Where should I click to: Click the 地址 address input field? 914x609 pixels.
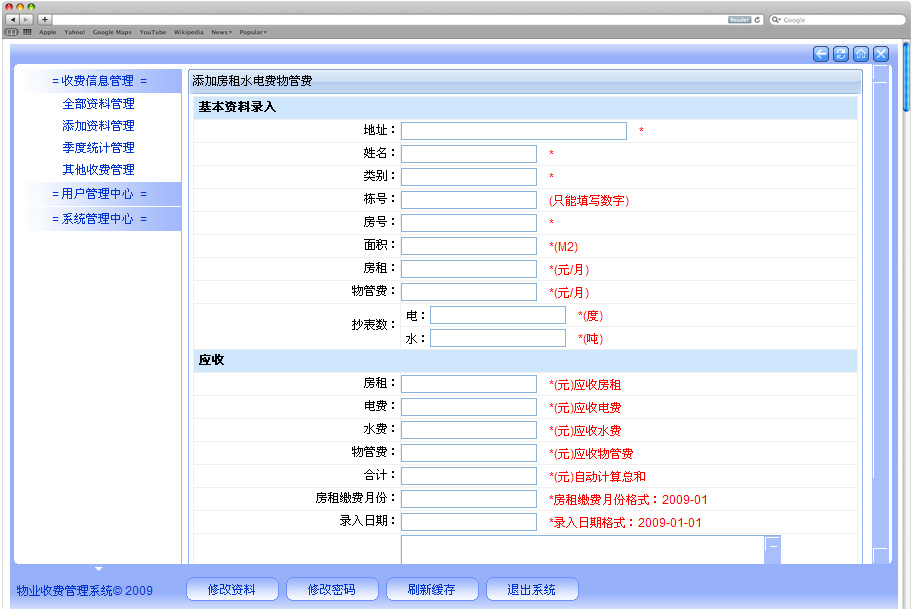pyautogui.click(x=514, y=131)
